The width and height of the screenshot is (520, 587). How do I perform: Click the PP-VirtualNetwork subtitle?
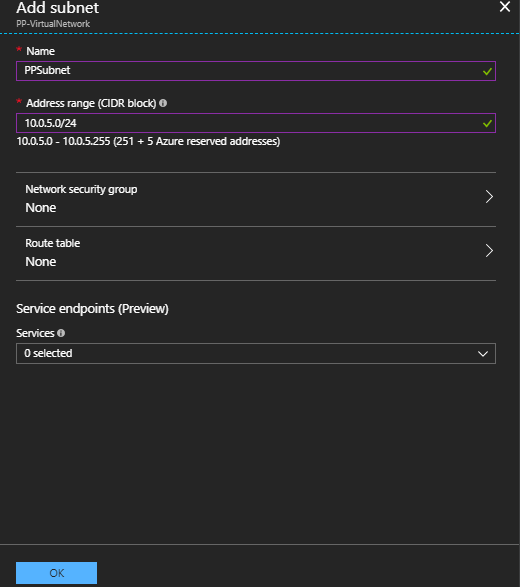point(53,24)
